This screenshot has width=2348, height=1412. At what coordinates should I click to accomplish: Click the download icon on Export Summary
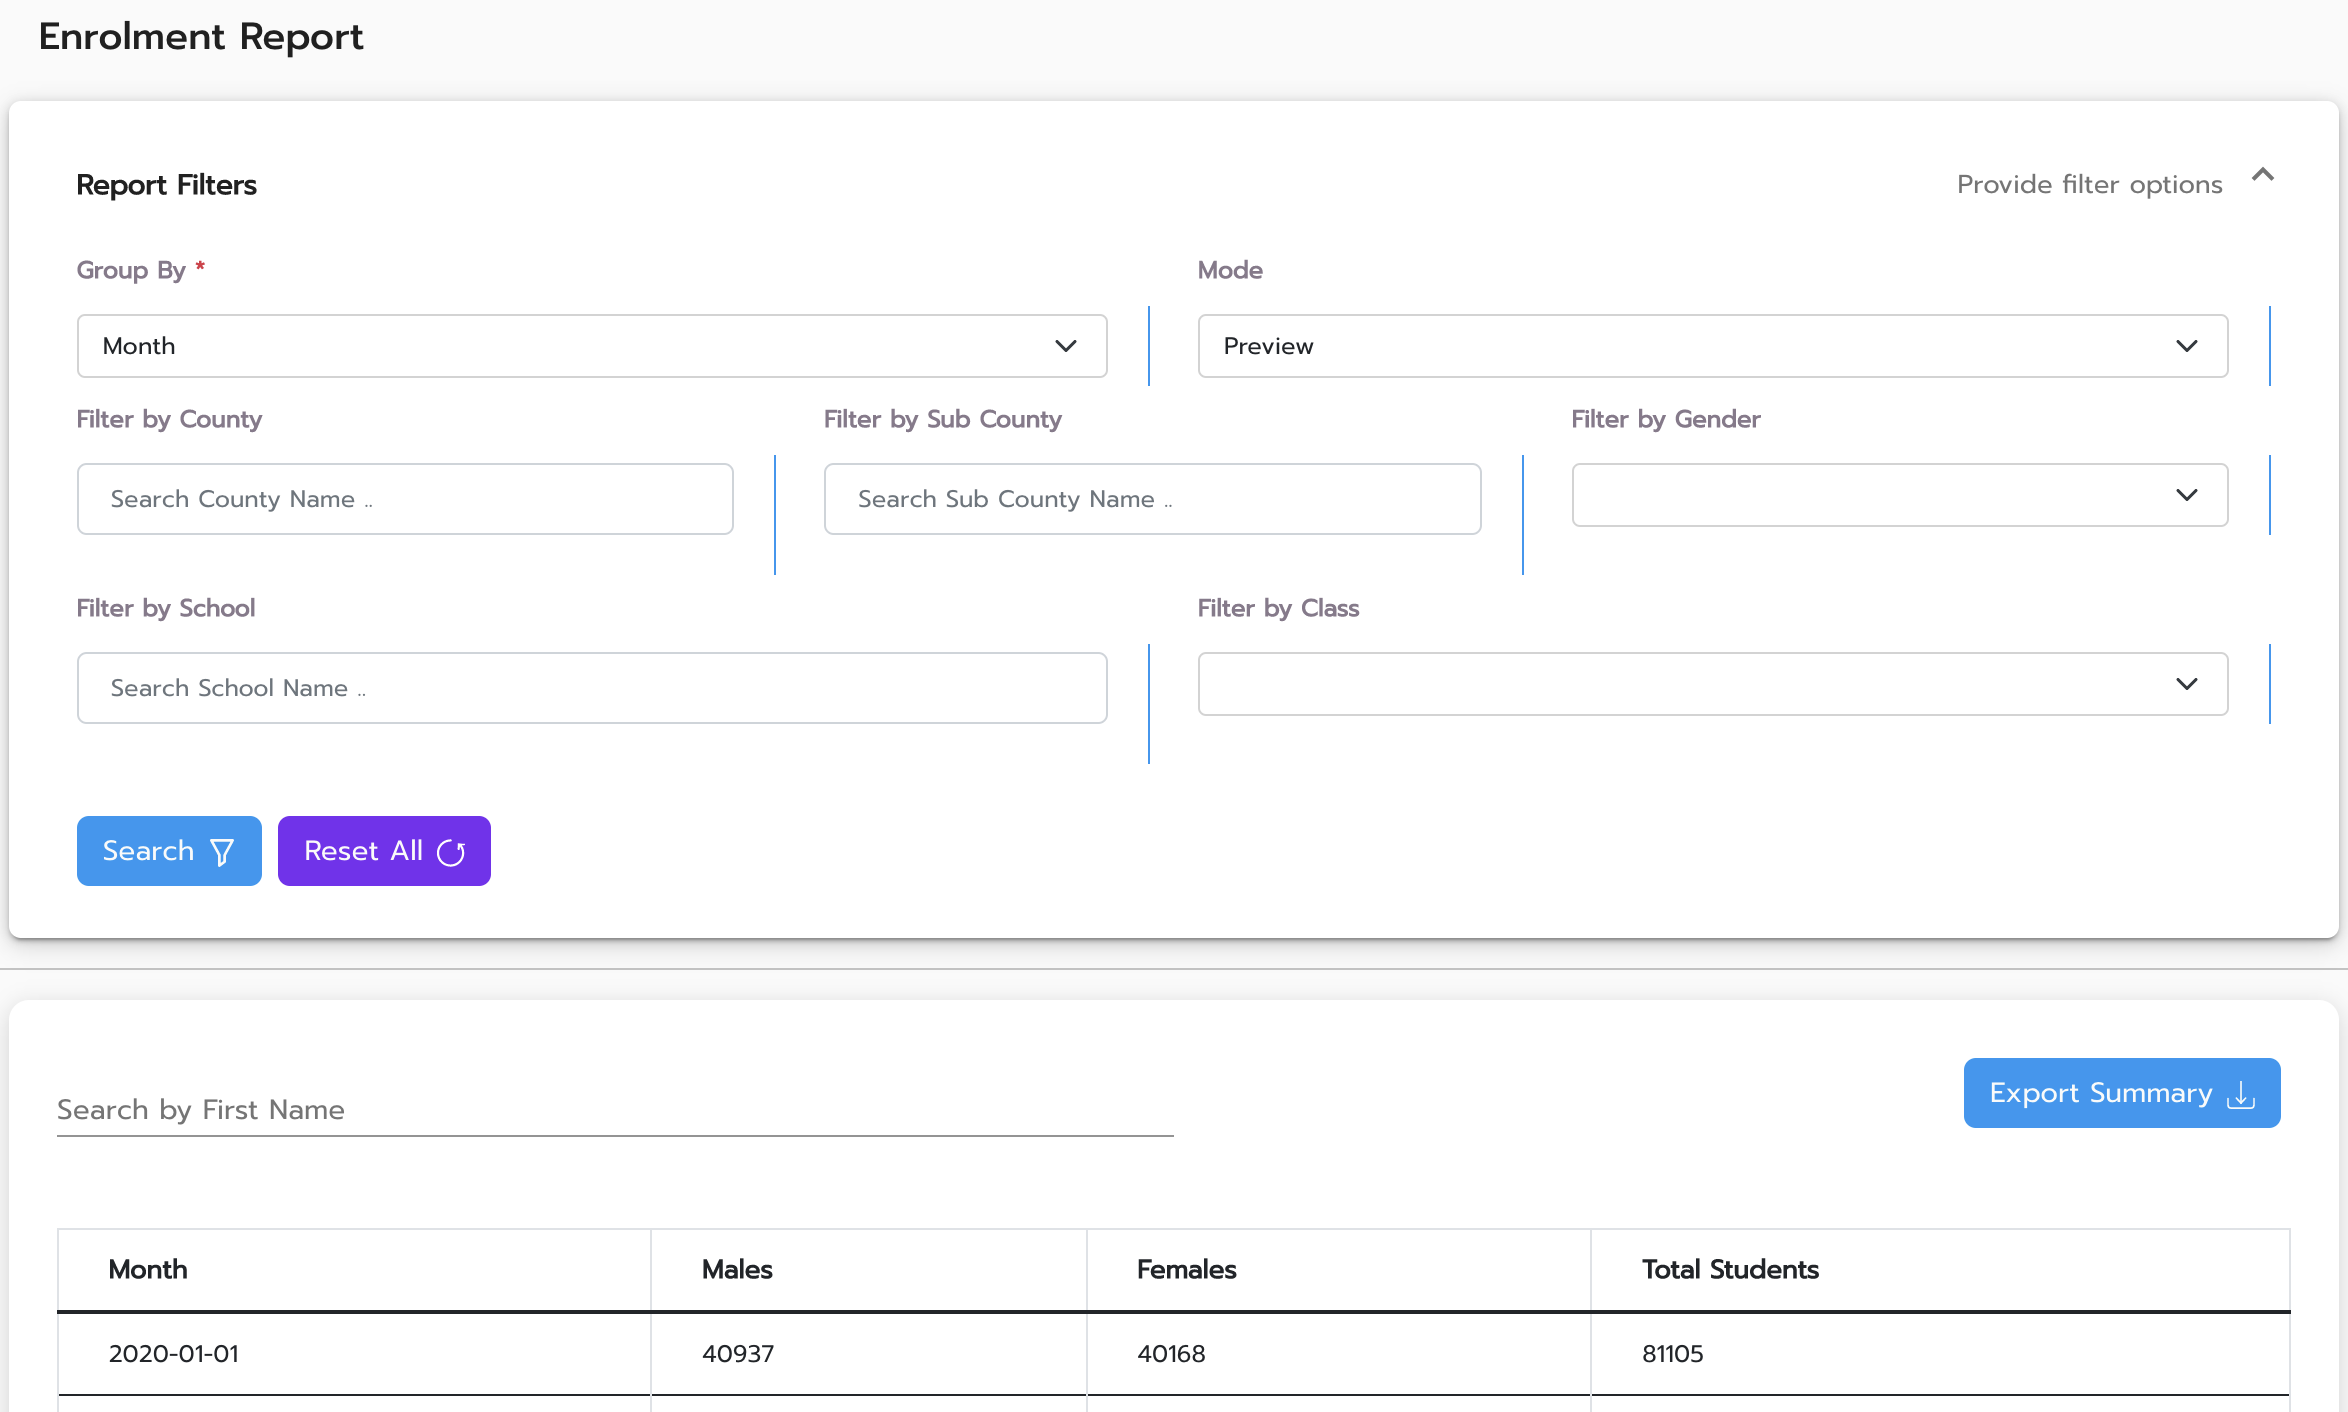[x=2241, y=1095]
